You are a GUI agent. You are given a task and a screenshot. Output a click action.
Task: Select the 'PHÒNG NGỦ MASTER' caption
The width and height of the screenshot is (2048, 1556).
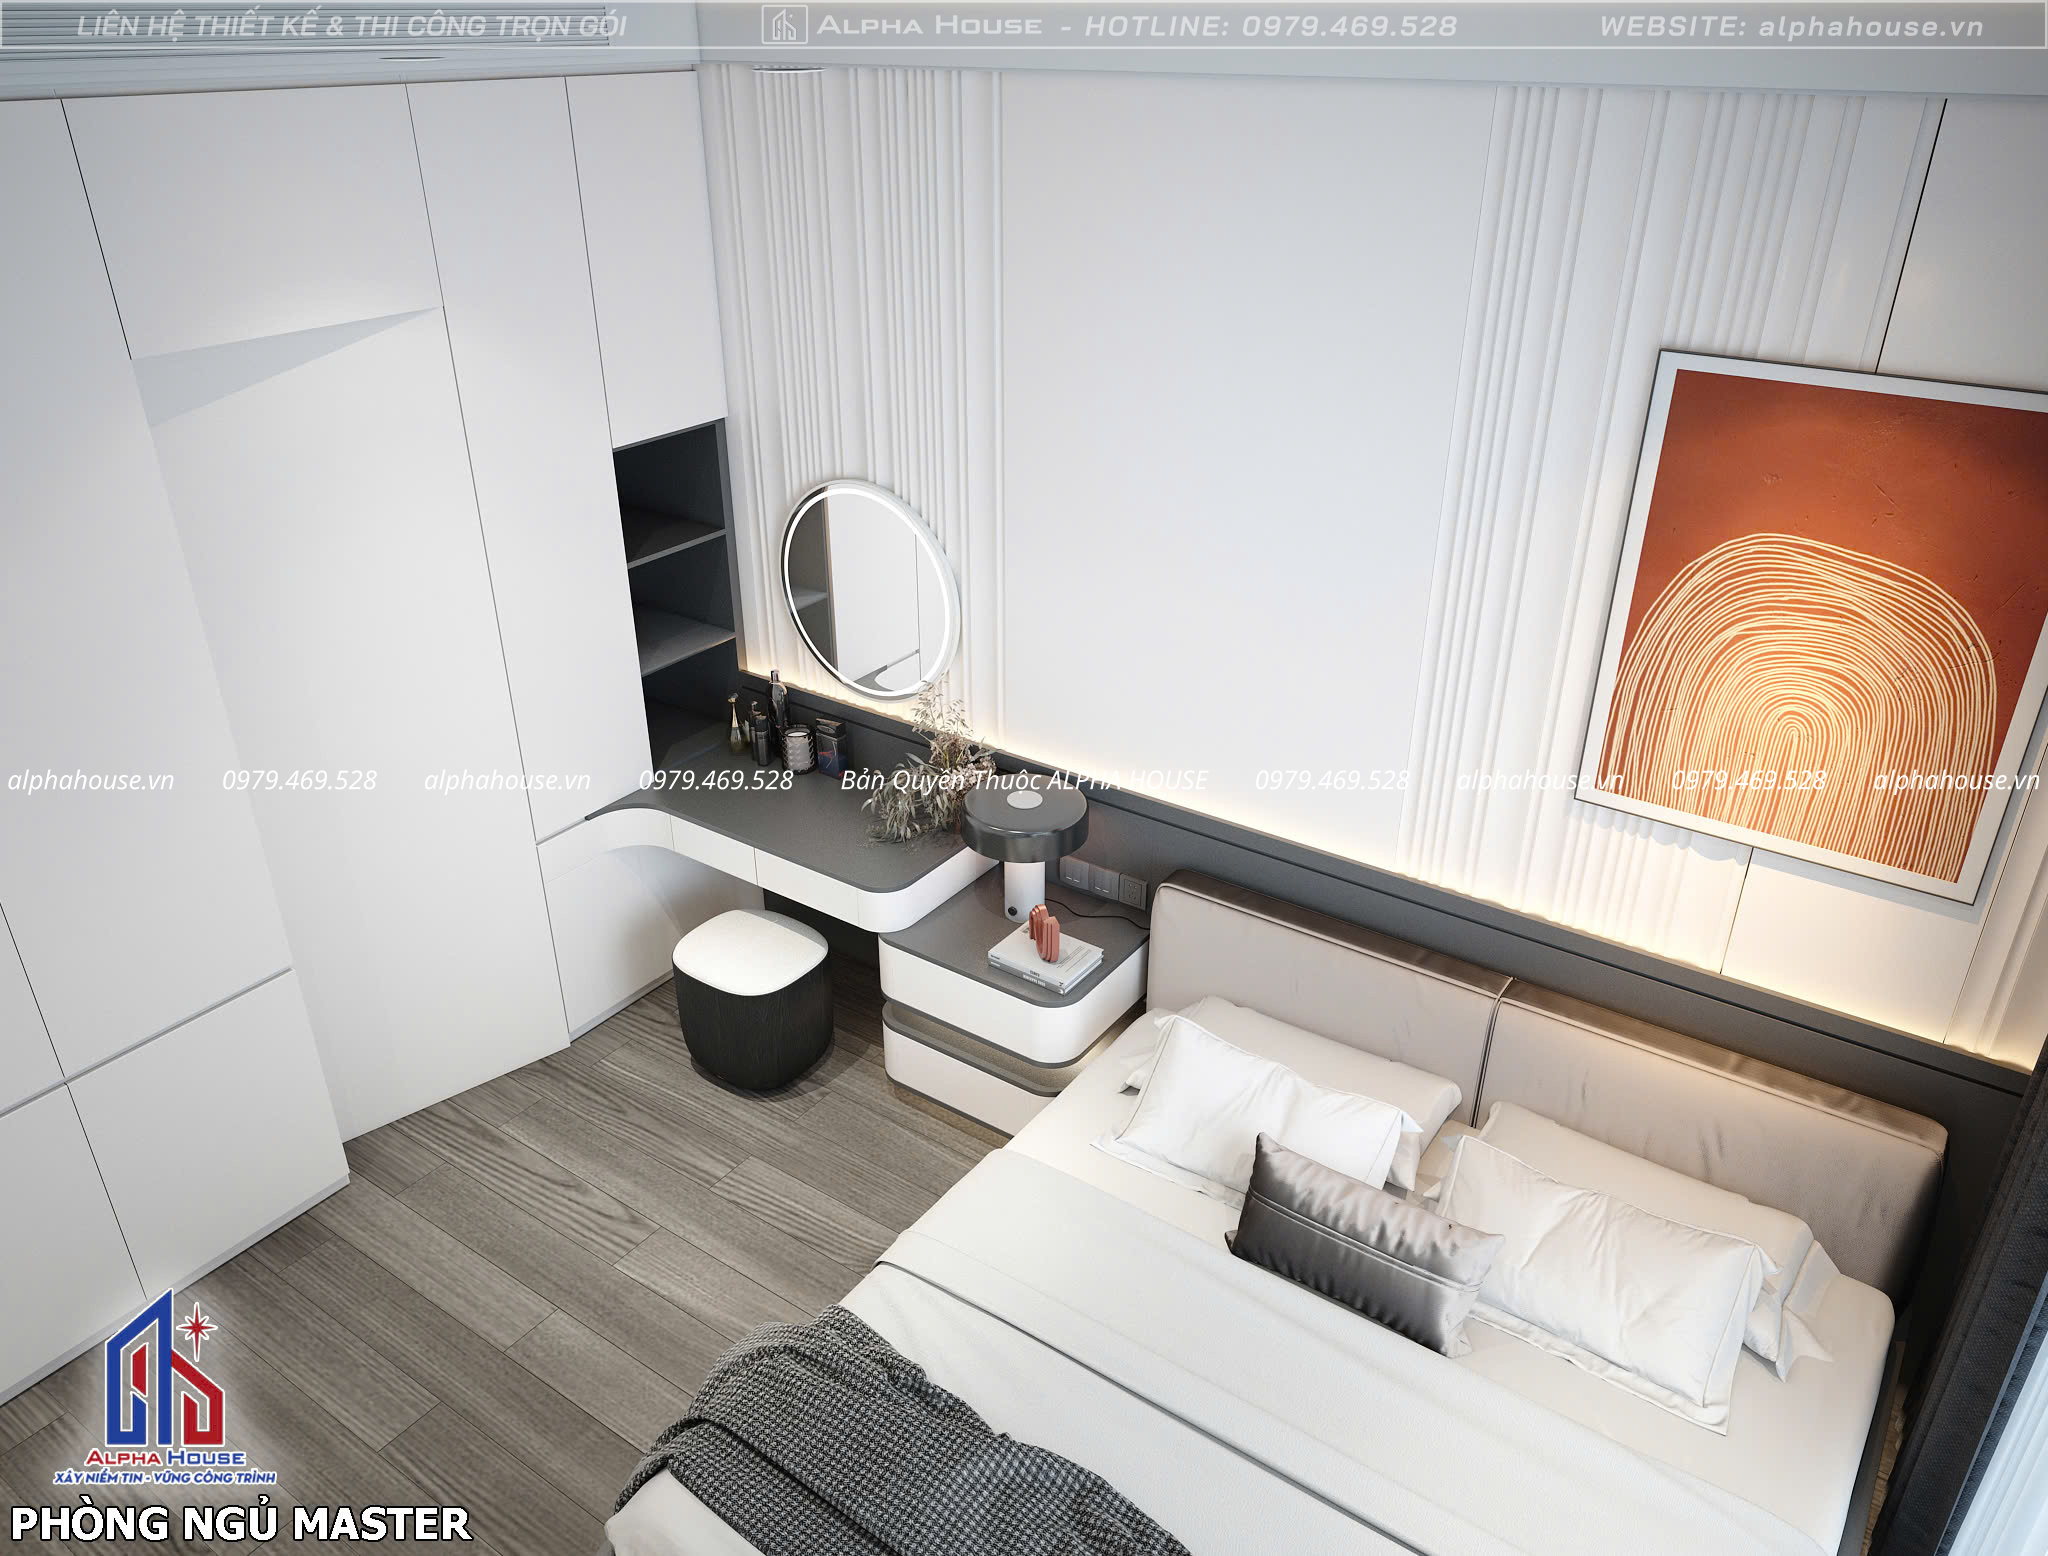240,1523
